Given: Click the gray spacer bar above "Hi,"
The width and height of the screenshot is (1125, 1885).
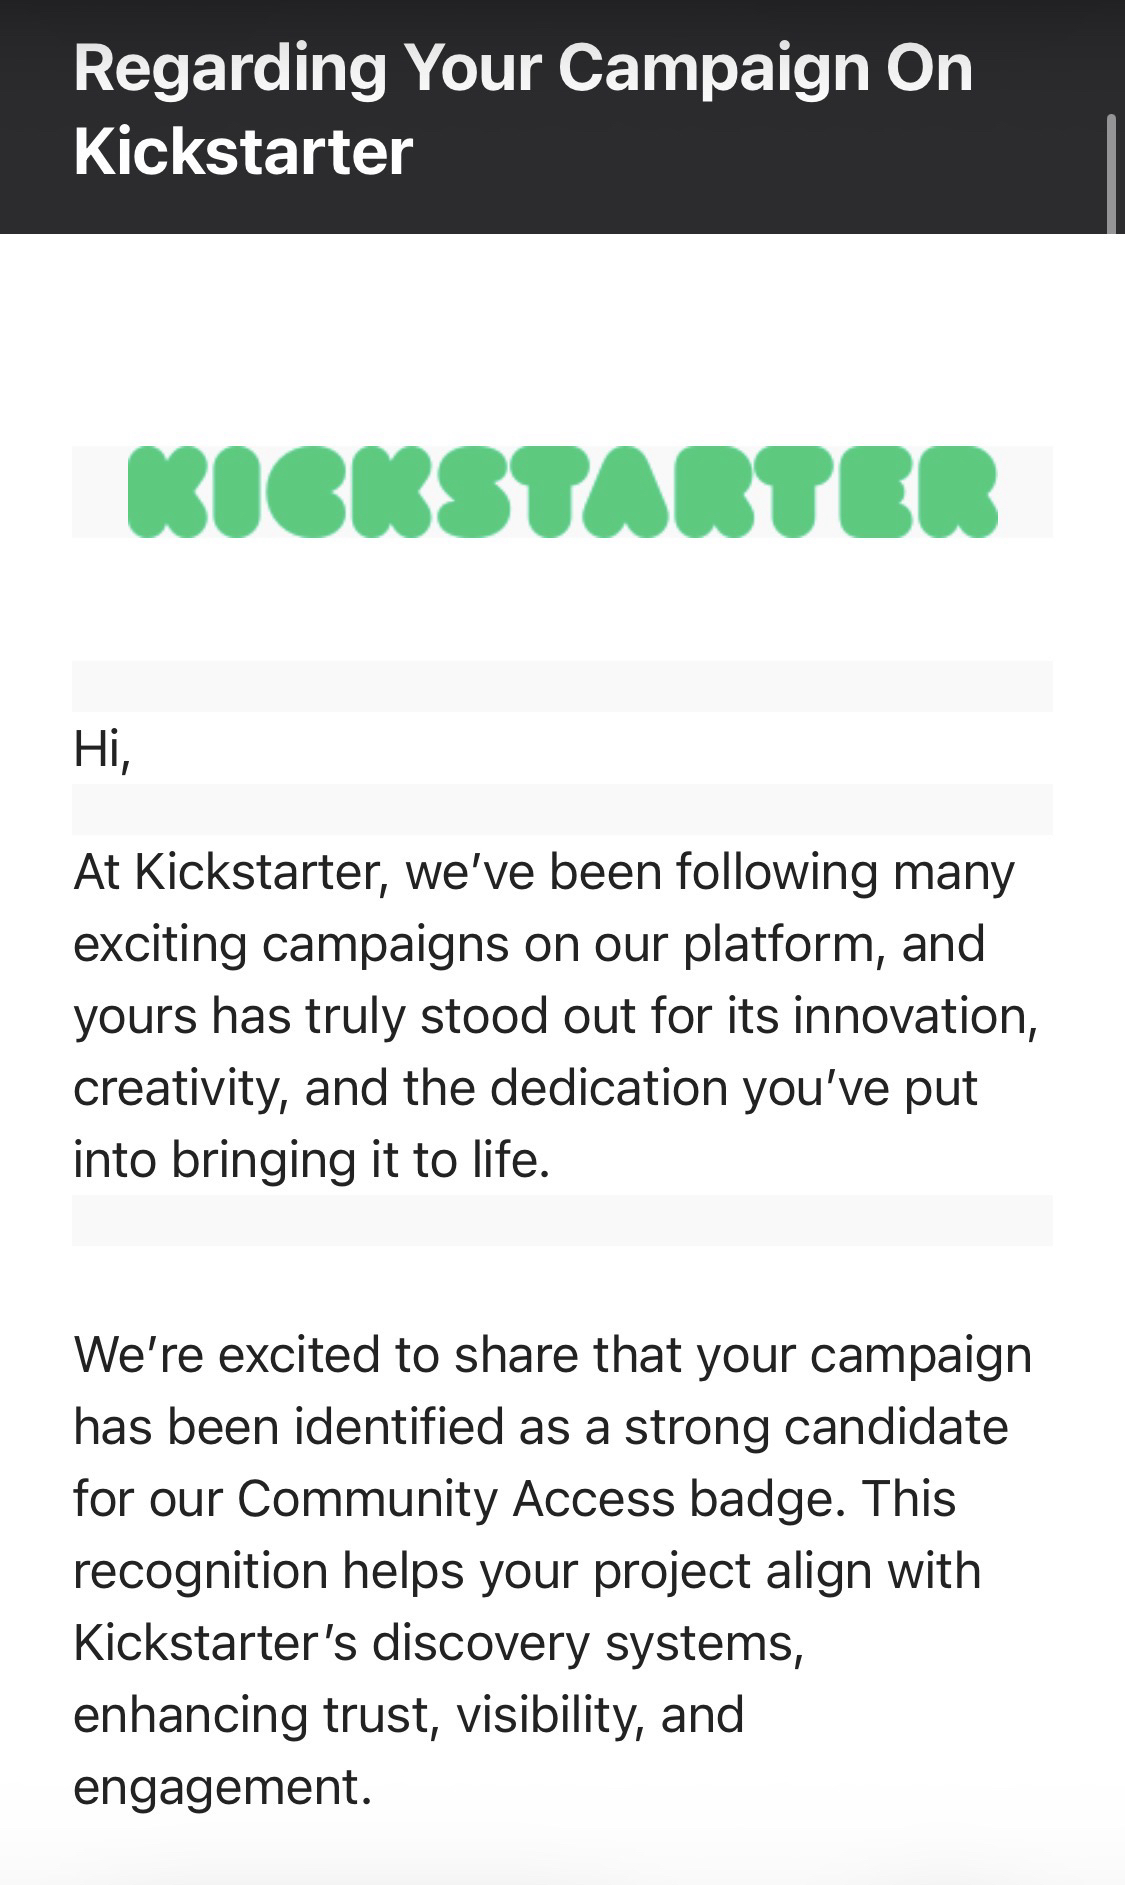Looking at the screenshot, I should pyautogui.click(x=562, y=686).
